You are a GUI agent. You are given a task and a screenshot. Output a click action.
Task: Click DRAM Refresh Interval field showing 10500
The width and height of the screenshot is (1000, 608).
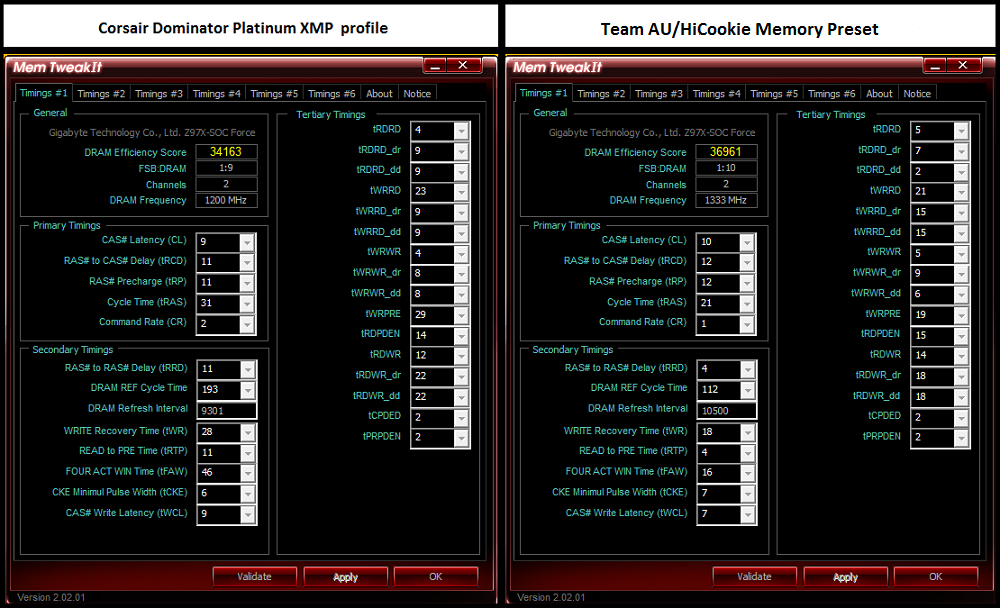pos(726,411)
